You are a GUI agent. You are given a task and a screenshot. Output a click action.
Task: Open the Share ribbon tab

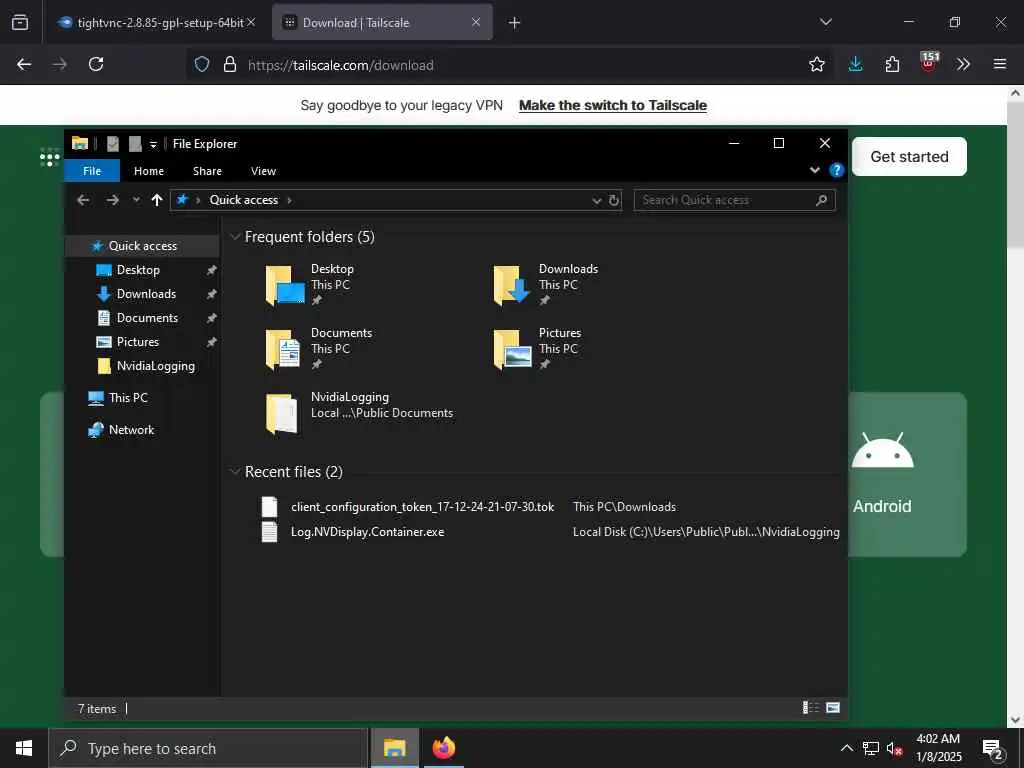click(x=207, y=171)
